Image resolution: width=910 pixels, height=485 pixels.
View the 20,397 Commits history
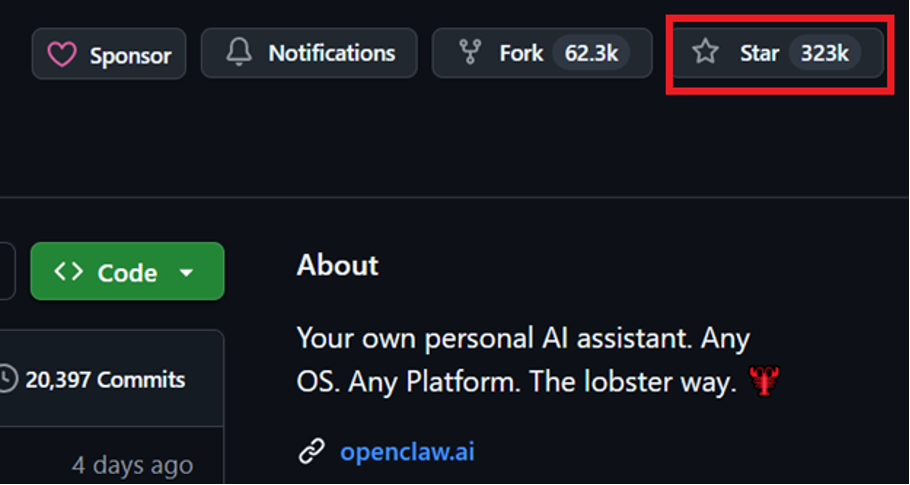tap(105, 380)
